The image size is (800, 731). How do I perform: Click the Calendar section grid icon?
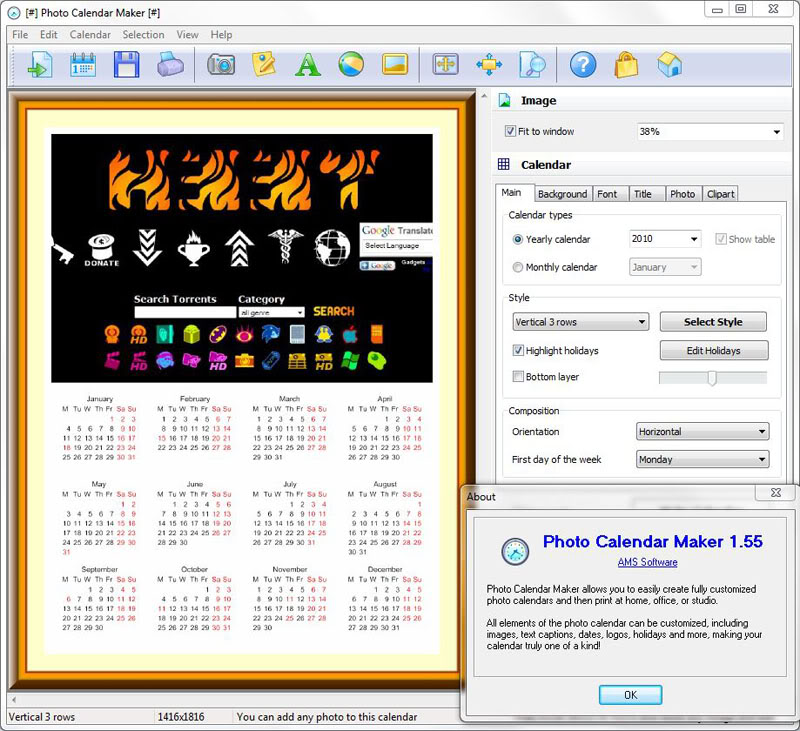504,164
